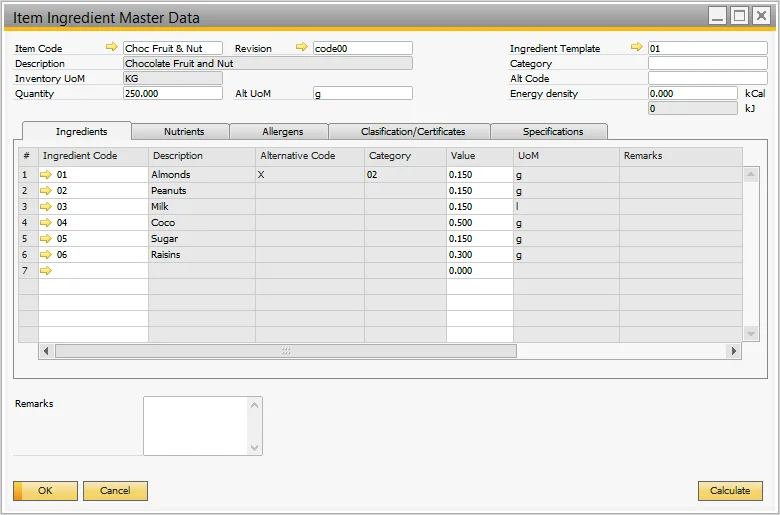Image resolution: width=780 pixels, height=515 pixels.
Task: Click the Description field Chocolate Fruit and Nut
Action: tap(268, 63)
